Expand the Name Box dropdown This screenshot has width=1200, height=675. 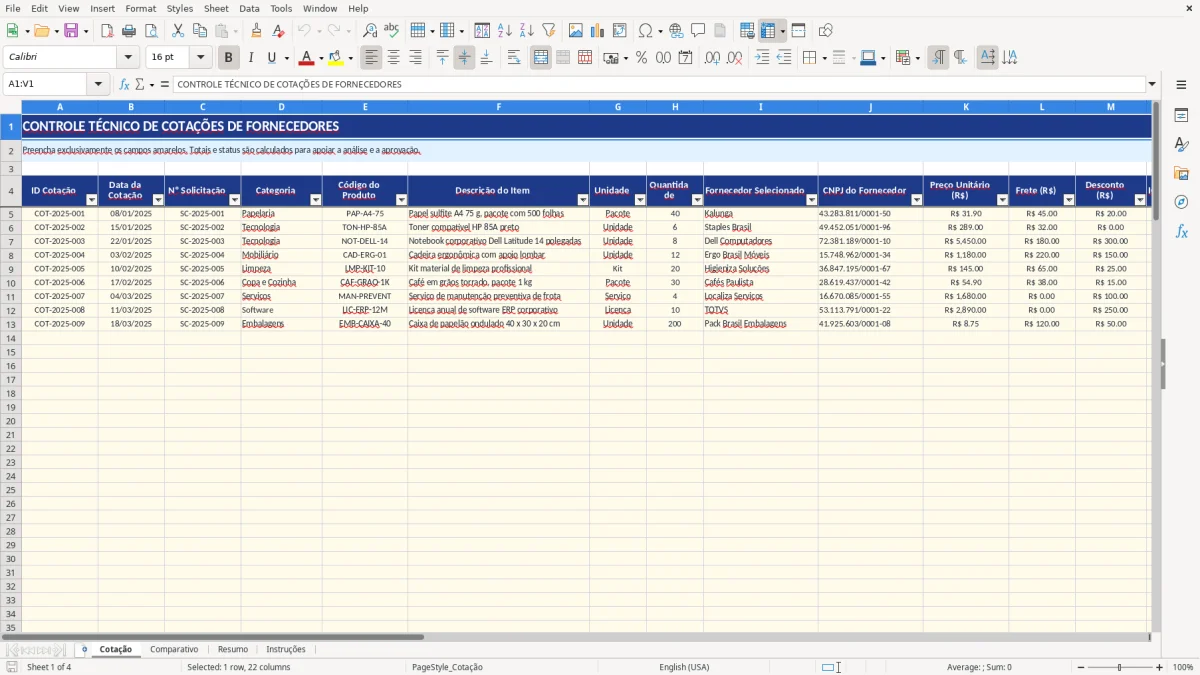point(99,84)
